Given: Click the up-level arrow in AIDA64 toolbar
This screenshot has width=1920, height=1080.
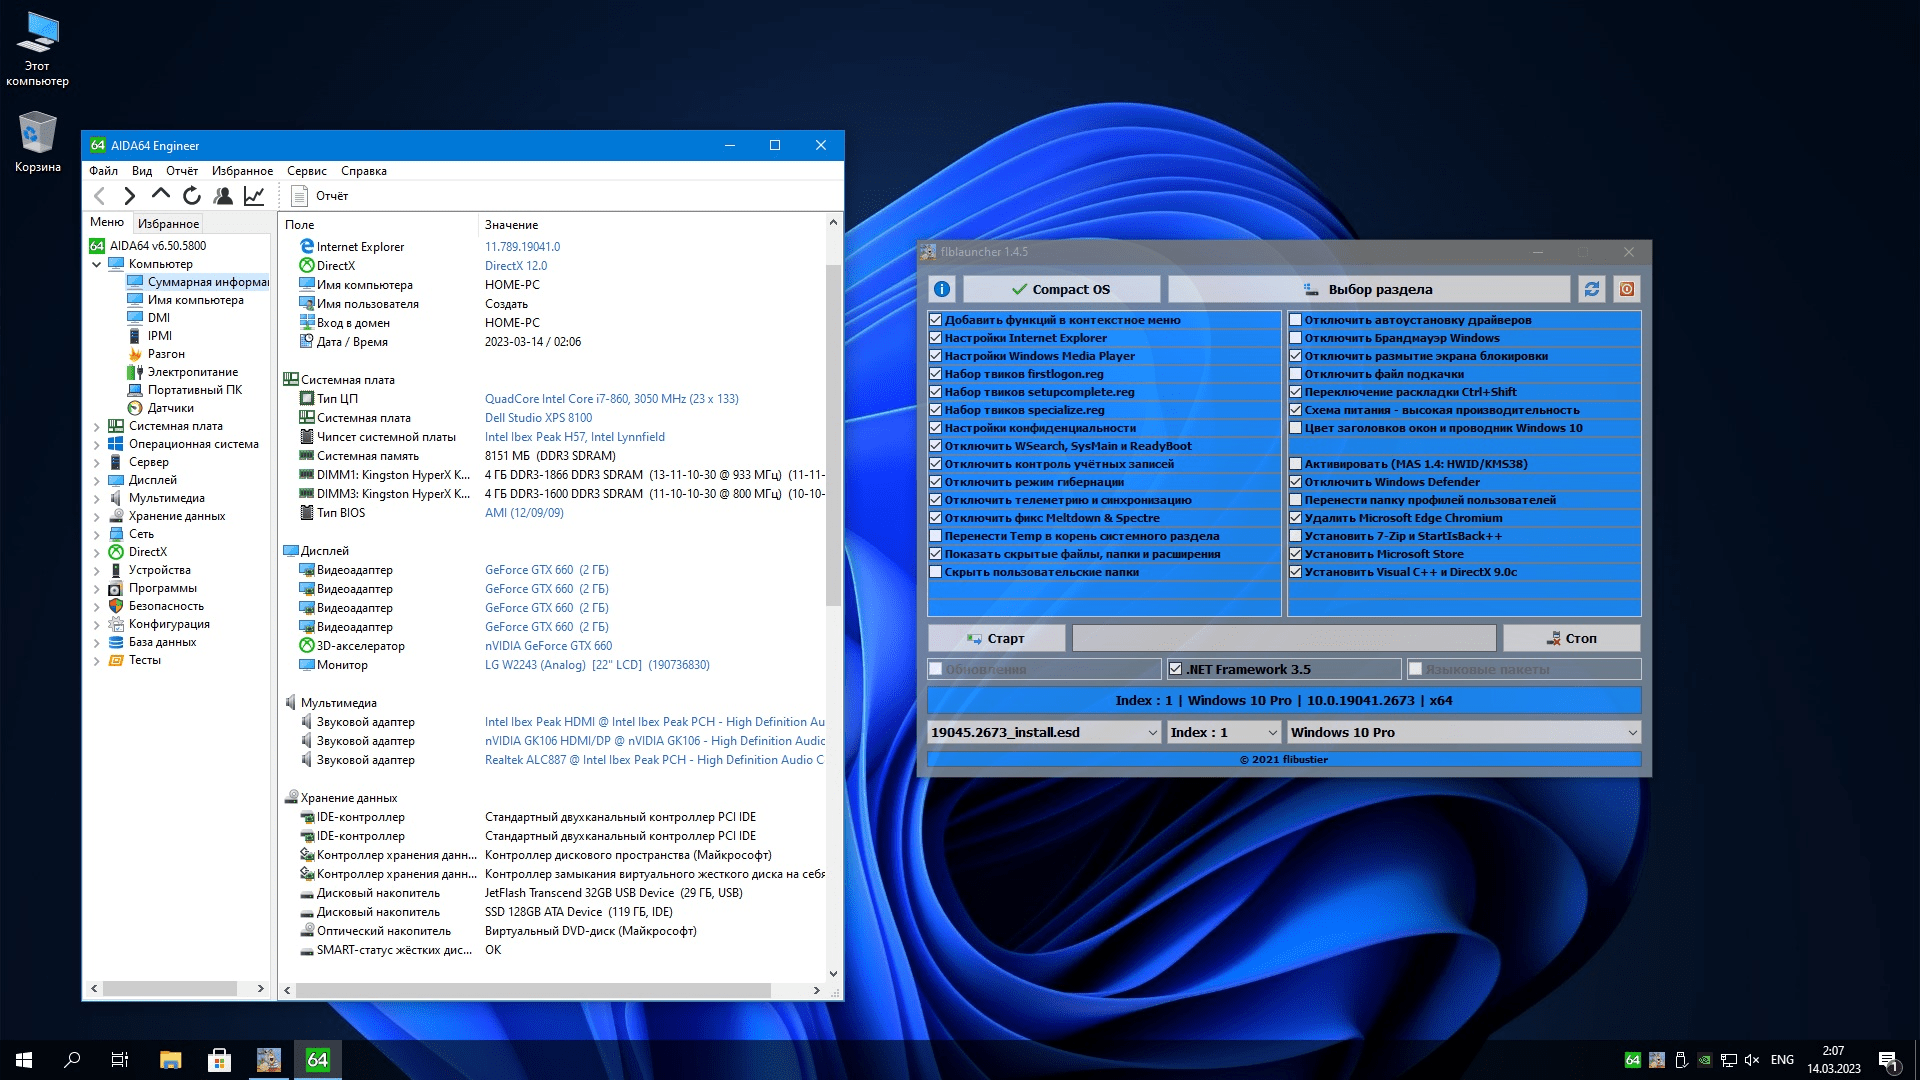Looking at the screenshot, I should click(x=160, y=196).
